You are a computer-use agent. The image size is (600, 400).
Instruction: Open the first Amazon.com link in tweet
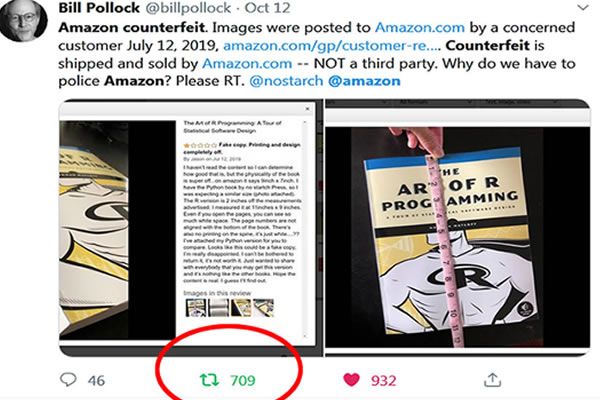[419, 28]
